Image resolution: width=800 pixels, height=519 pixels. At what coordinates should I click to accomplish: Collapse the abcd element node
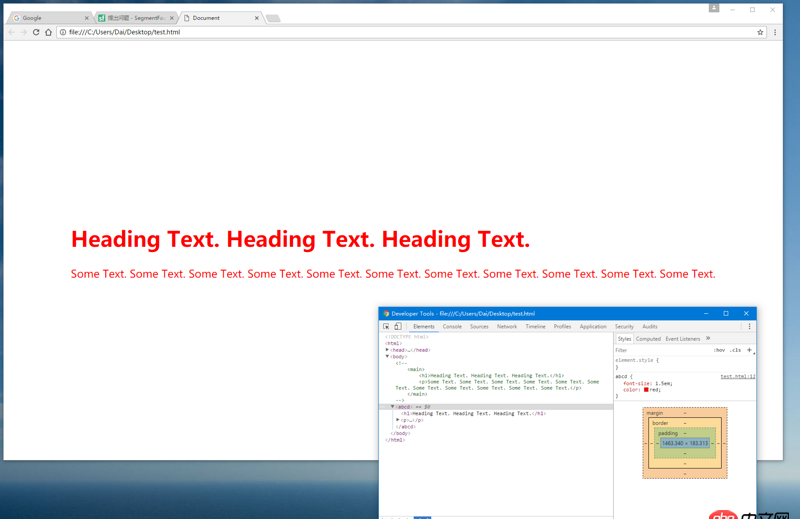(392, 407)
